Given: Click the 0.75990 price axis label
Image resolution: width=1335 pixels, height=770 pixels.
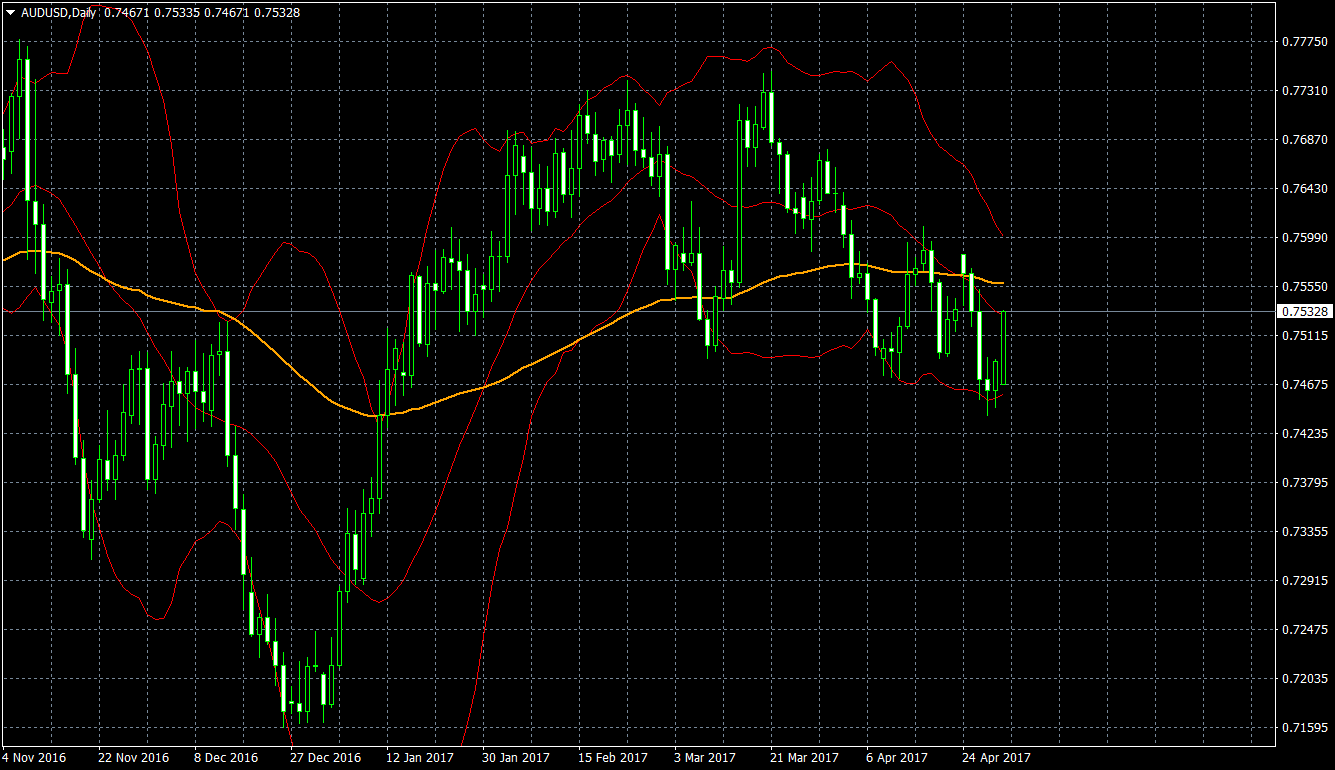Looking at the screenshot, I should (1304, 237).
